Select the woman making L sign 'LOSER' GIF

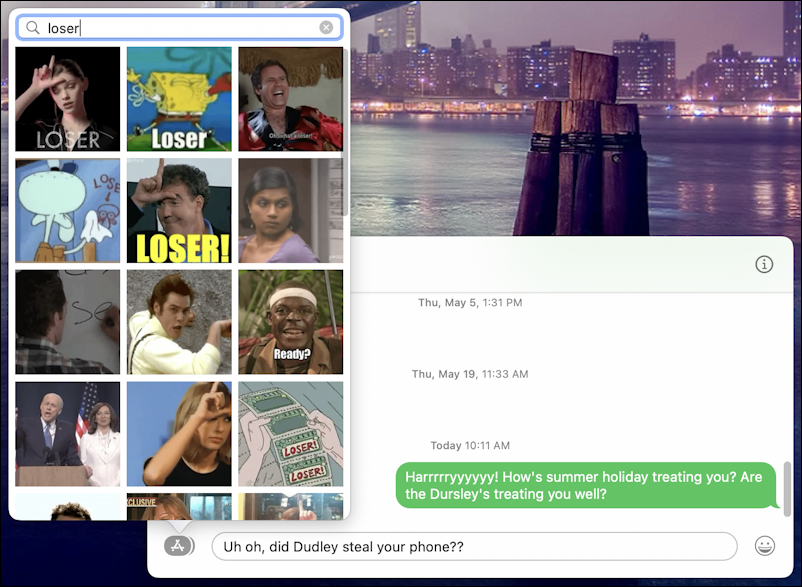68,99
